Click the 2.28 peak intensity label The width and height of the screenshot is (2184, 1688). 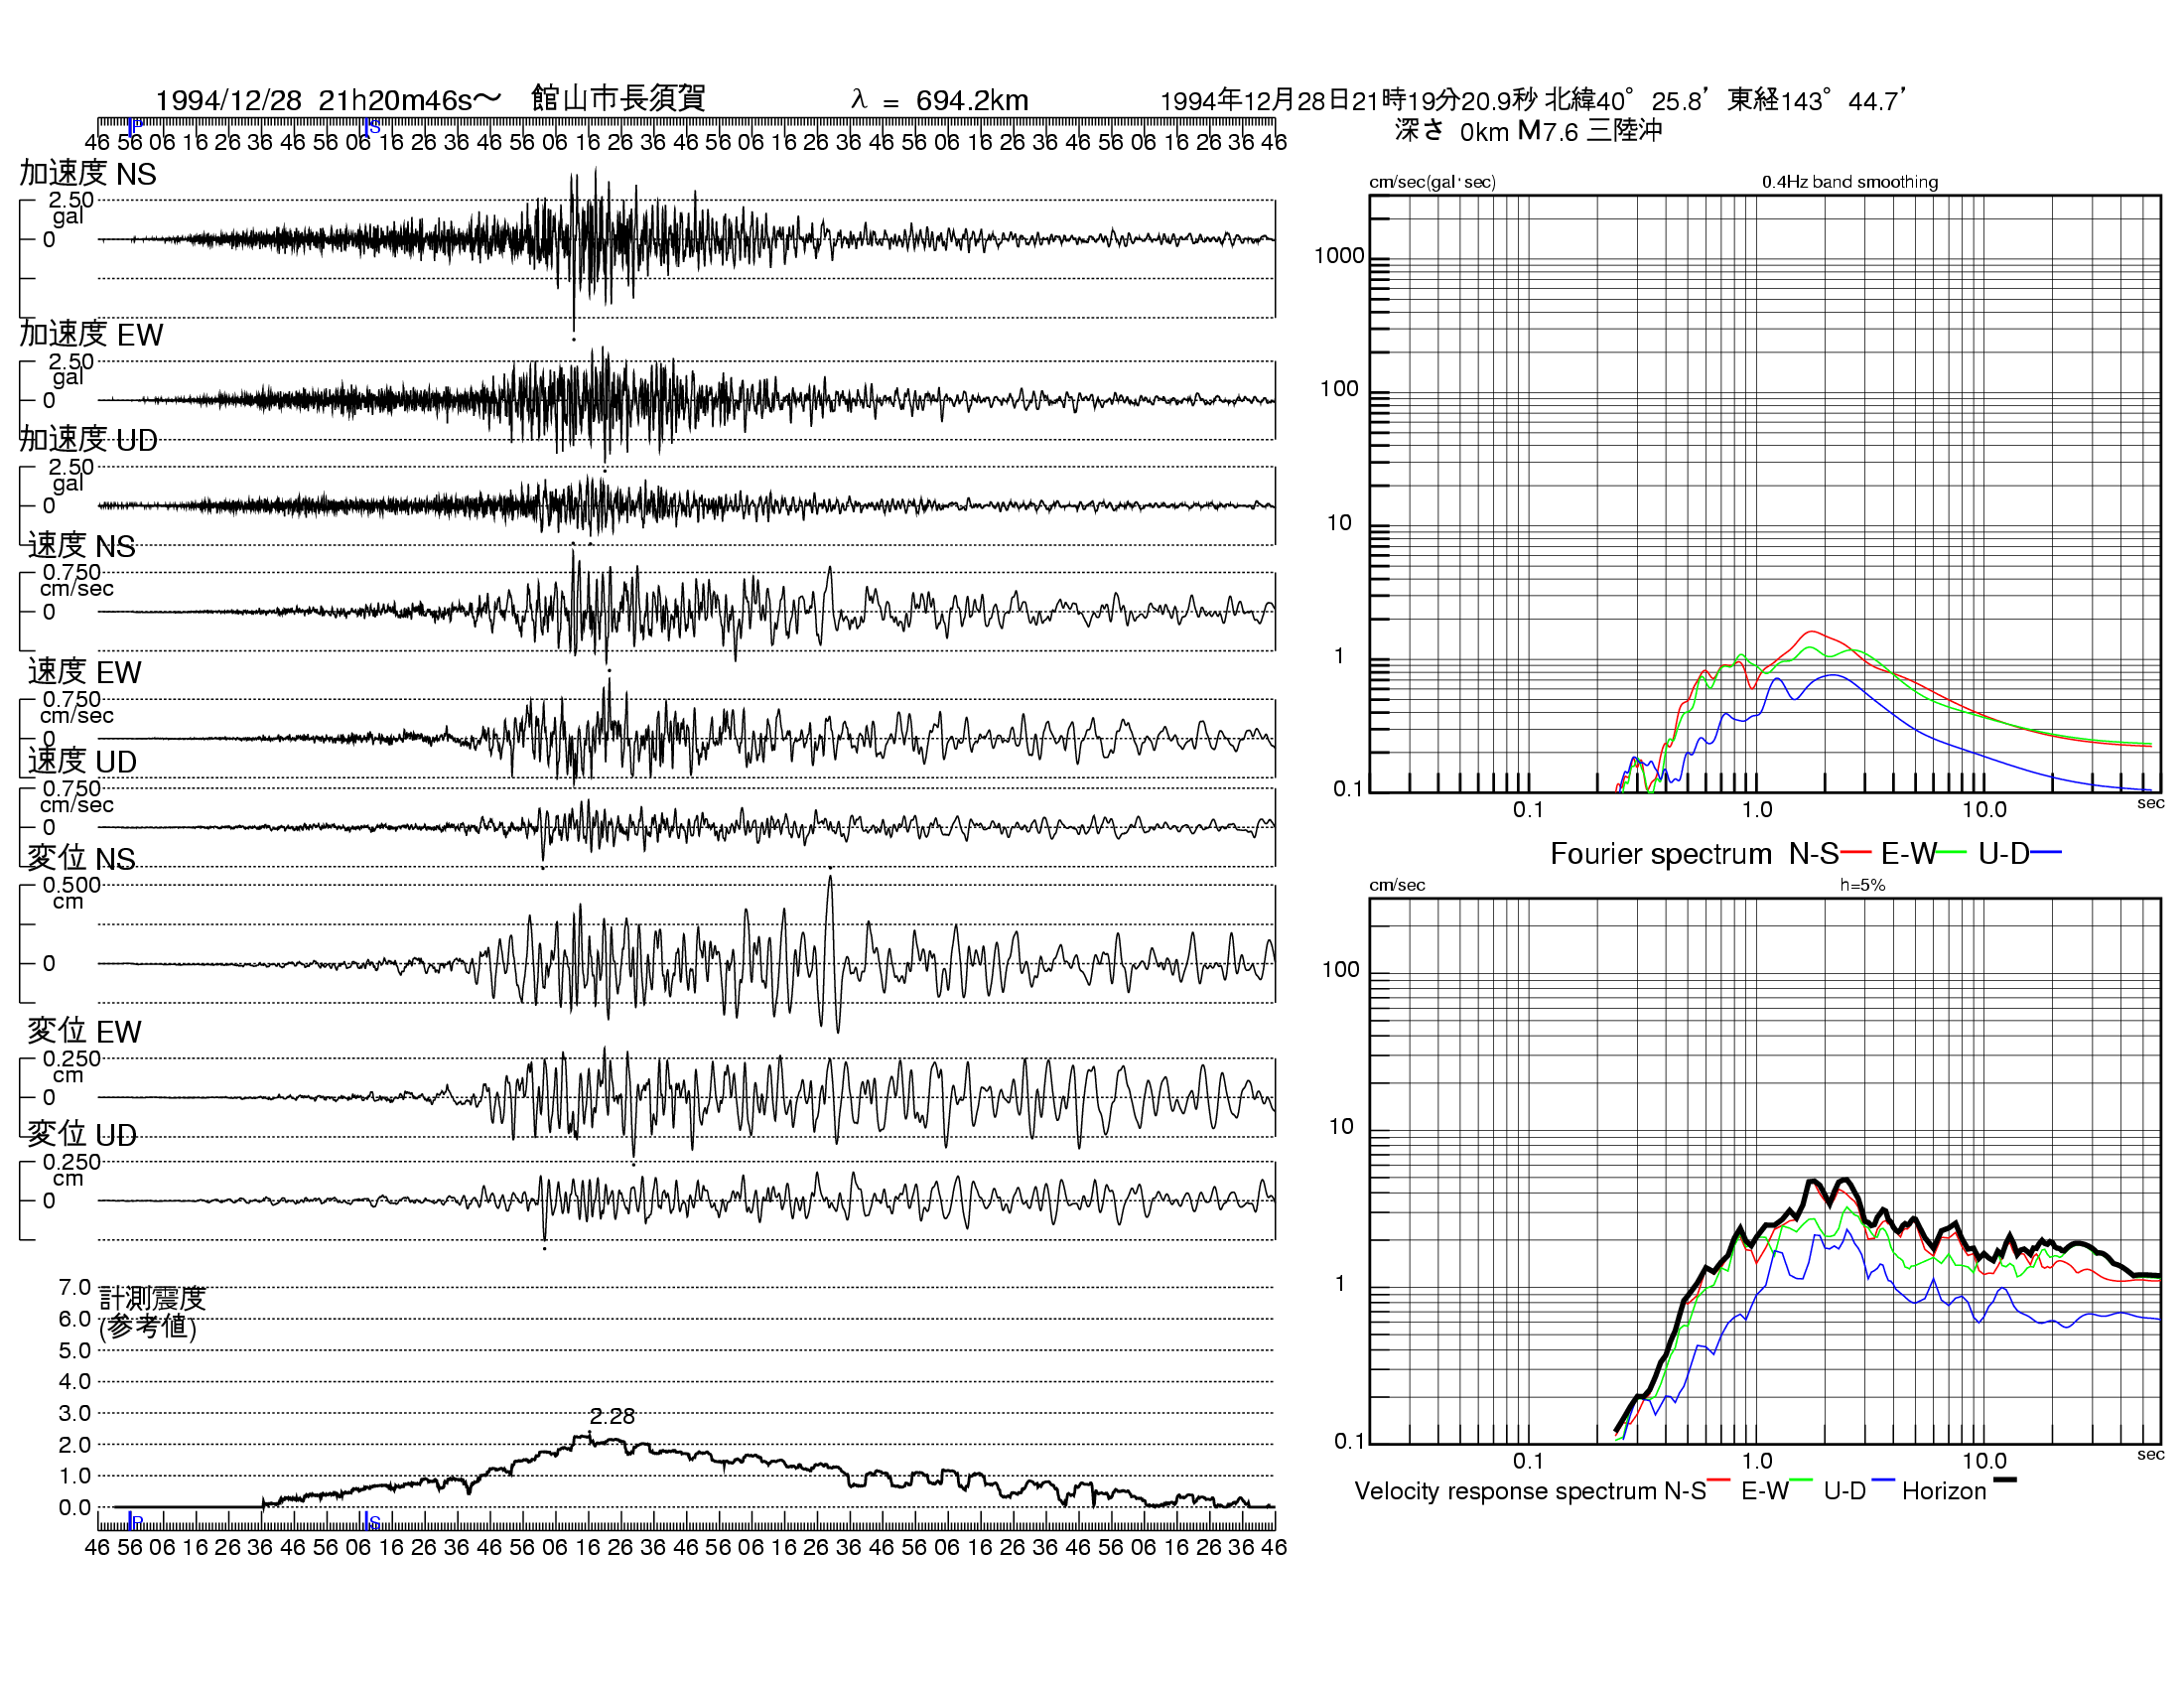pos(612,1416)
